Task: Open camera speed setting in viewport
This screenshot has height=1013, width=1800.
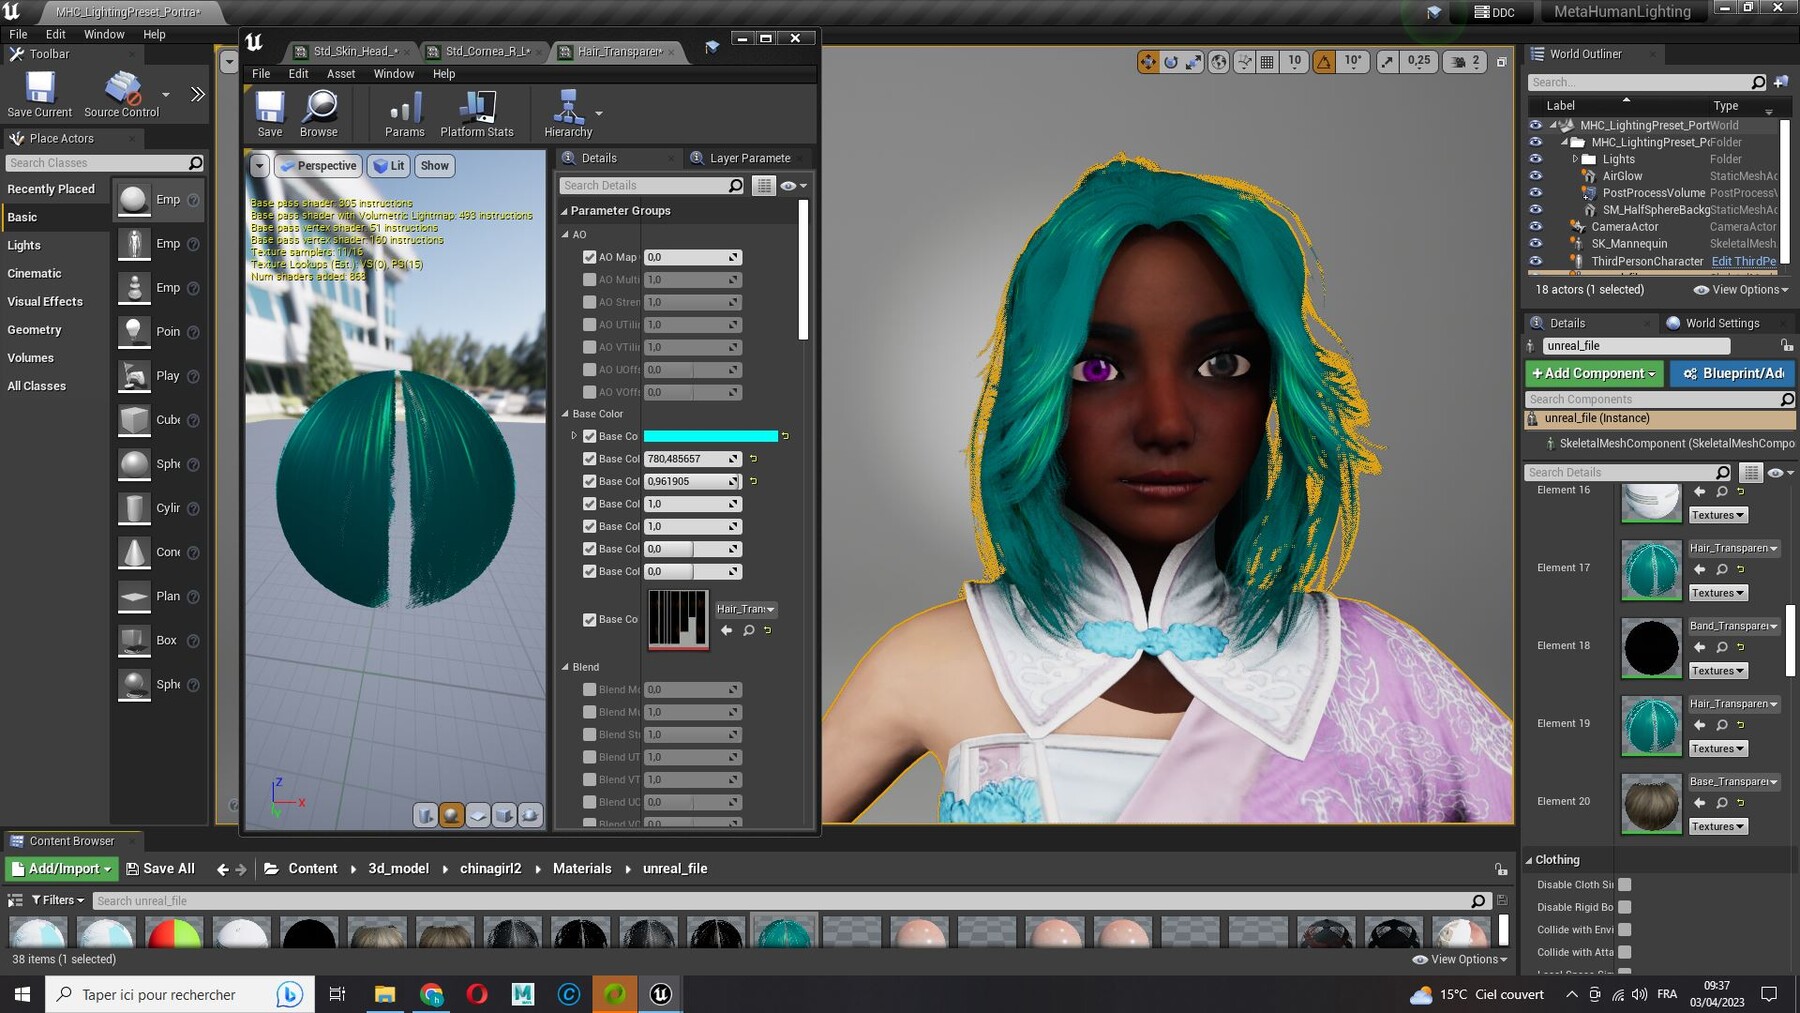Action: pyautogui.click(x=1466, y=62)
